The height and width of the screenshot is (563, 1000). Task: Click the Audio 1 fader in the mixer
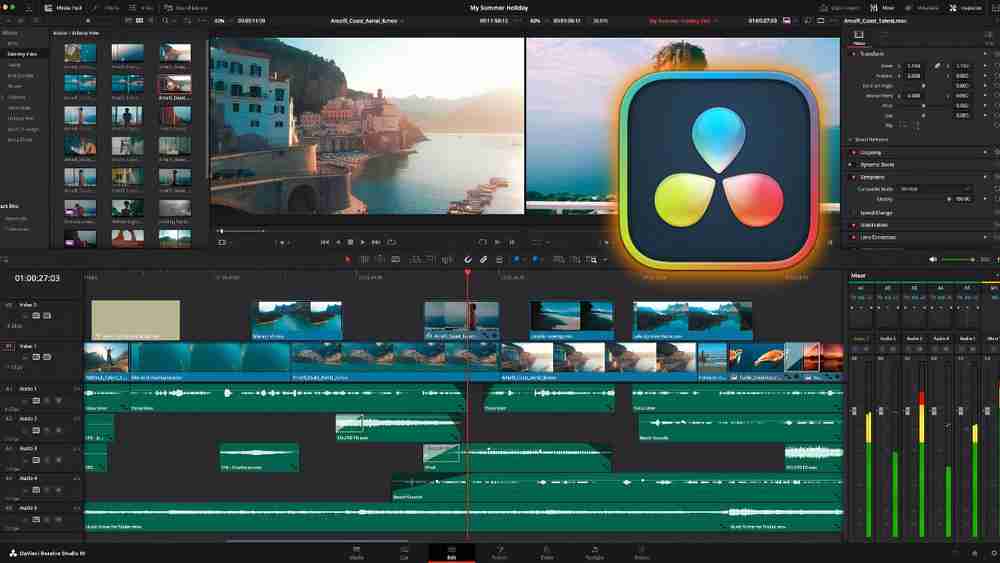tap(854, 411)
